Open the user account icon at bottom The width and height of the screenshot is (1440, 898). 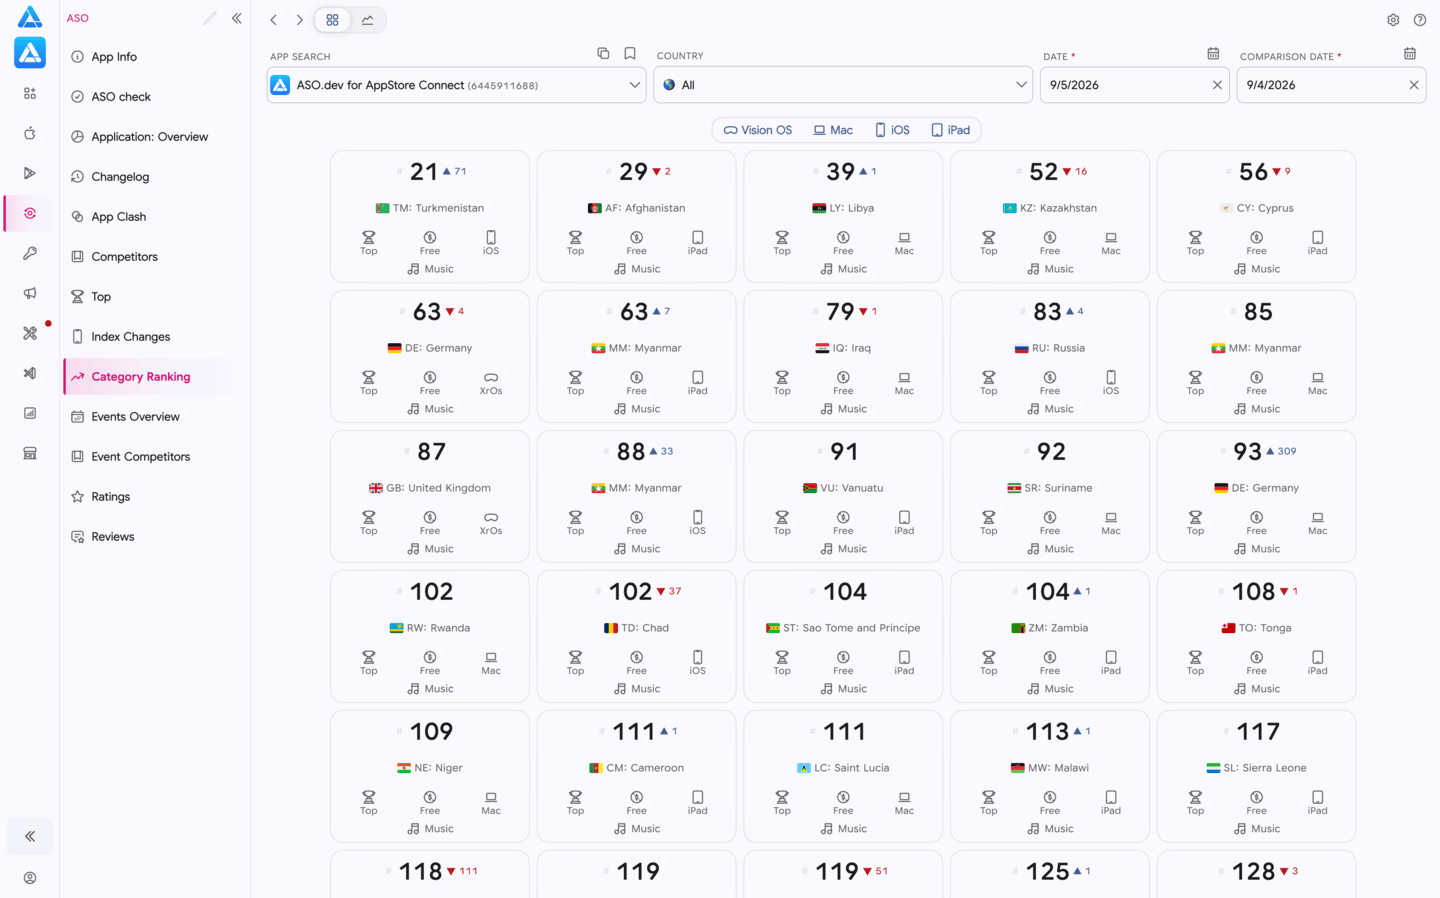click(30, 878)
